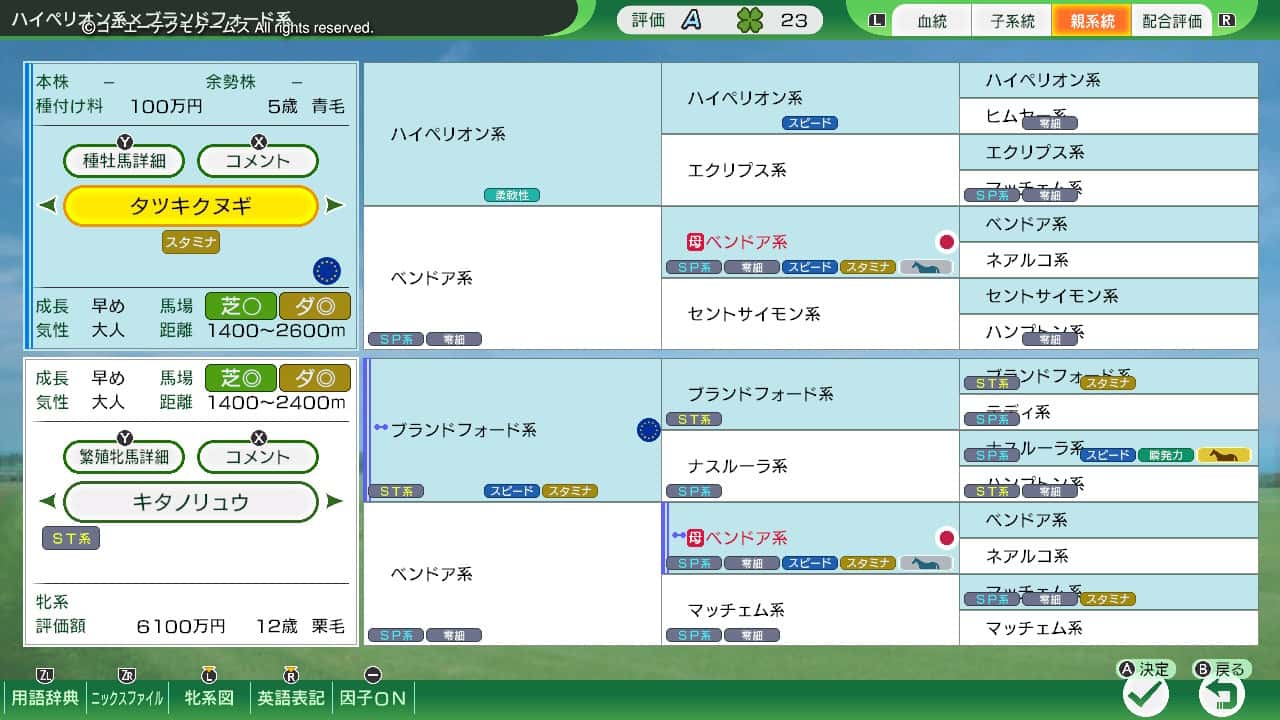Image resolution: width=1280 pixels, height=720 pixels.
Task: Click the Japan flag in upper ベンドア系 row
Action: pyautogui.click(x=946, y=242)
